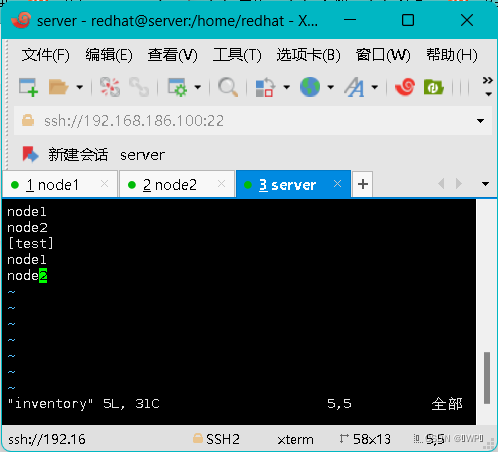The width and height of the screenshot is (498, 452).
Task: Minimize the Xshell window
Action: pos(350,20)
